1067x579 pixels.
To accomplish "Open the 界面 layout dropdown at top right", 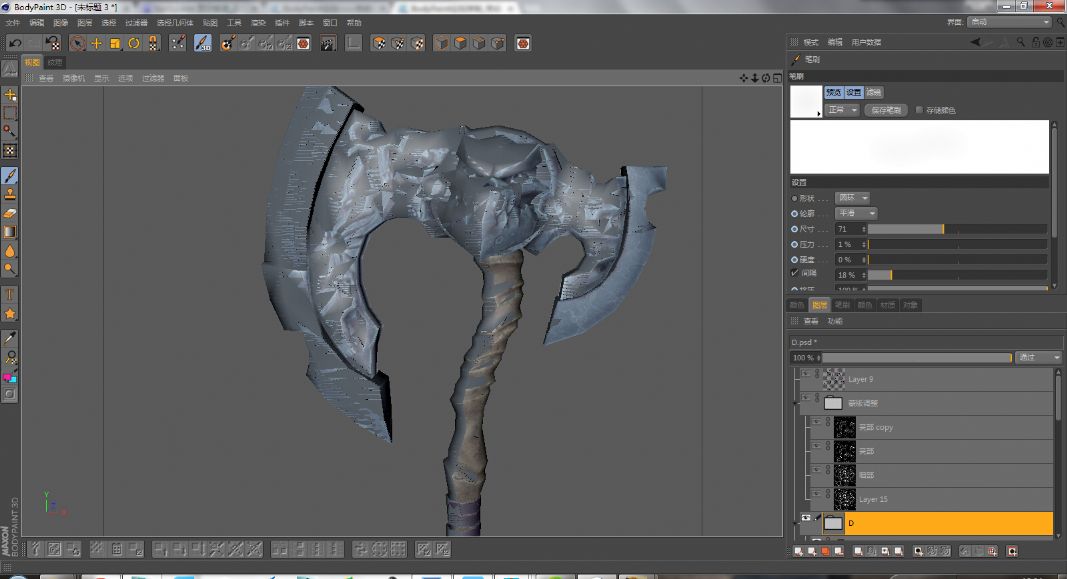I will coord(1010,22).
